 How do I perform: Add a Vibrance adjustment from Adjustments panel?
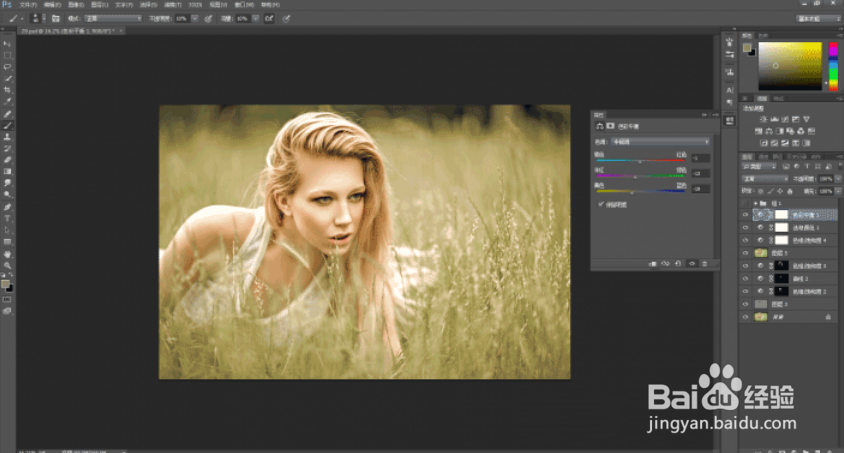tap(806, 119)
